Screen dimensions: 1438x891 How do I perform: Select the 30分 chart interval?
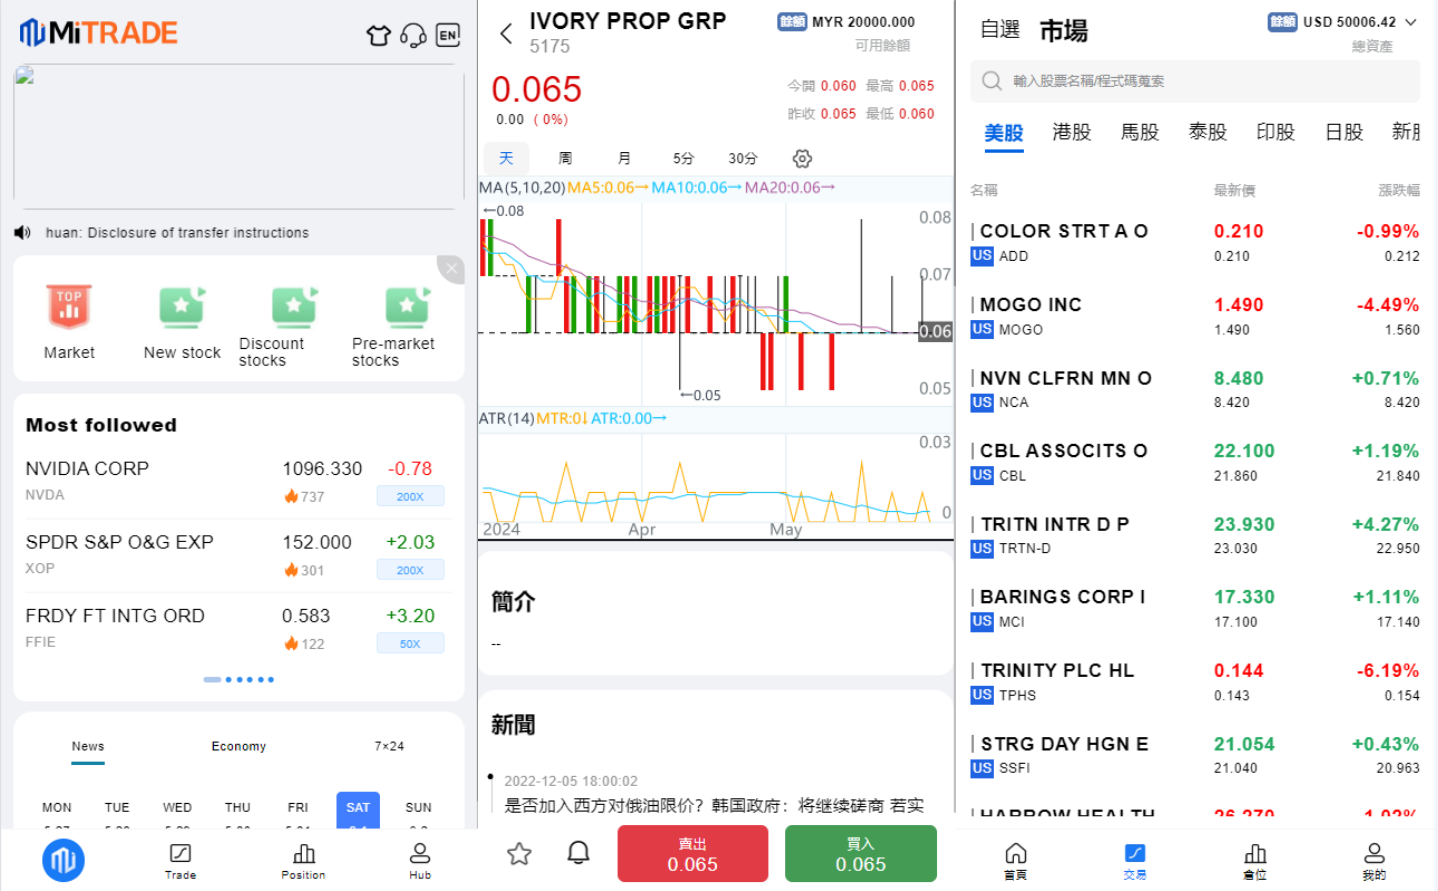[x=743, y=158]
